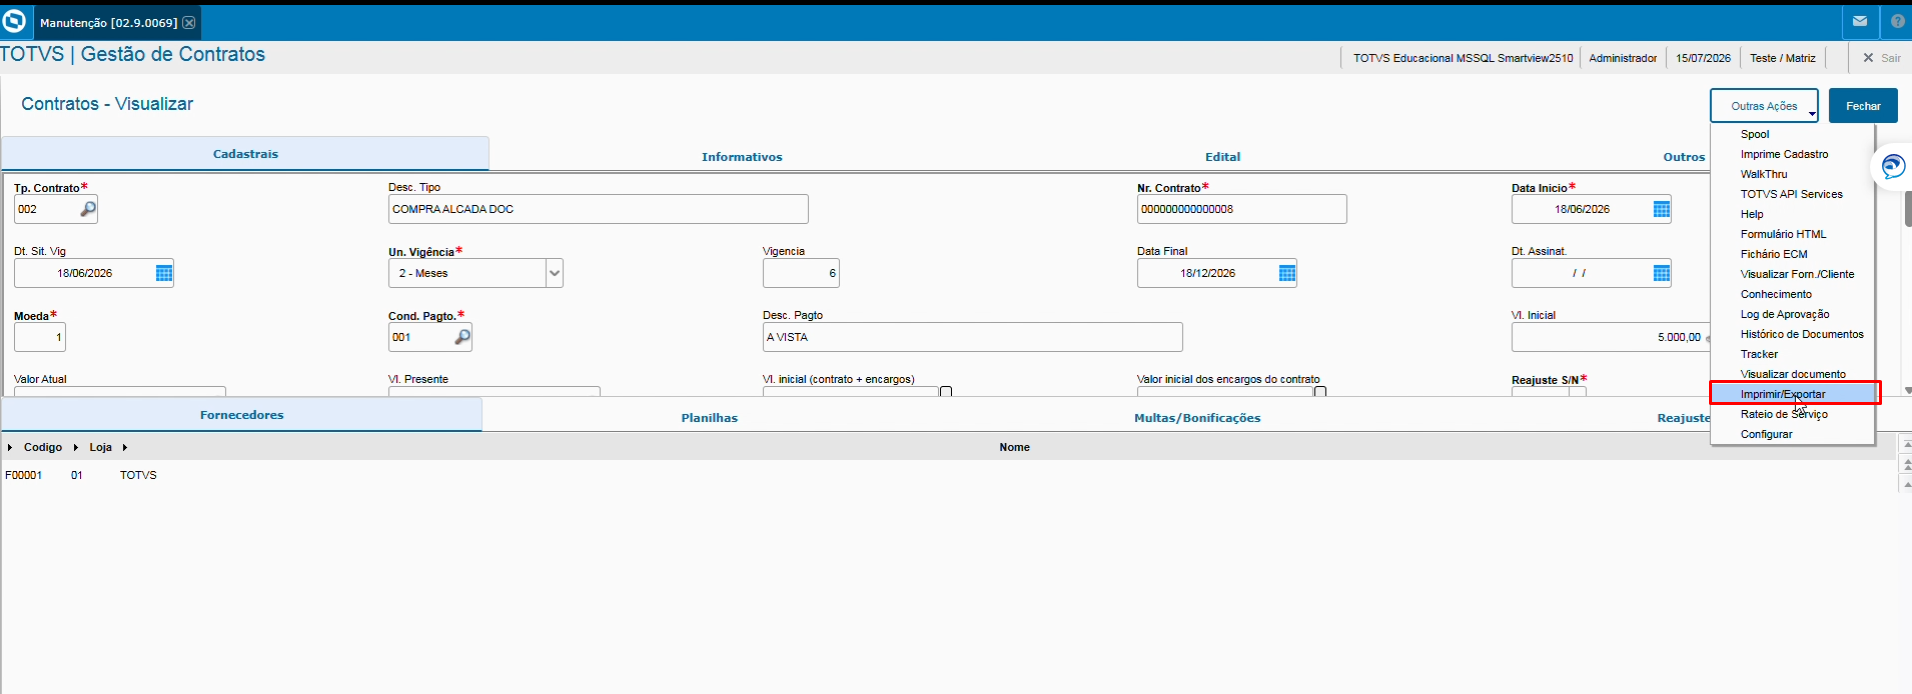Open Cond. Pagto. lookup magnifier

(x=462, y=337)
